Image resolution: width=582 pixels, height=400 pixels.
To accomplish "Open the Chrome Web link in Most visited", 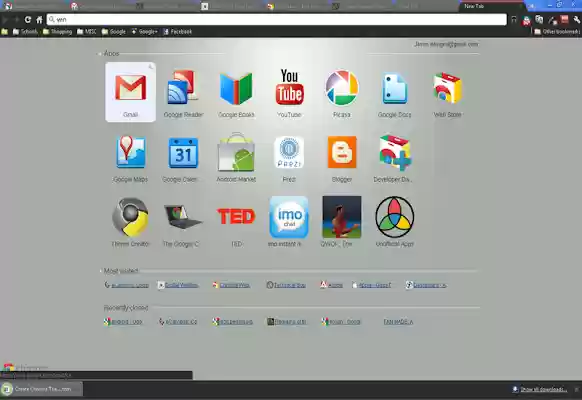I will [231, 285].
